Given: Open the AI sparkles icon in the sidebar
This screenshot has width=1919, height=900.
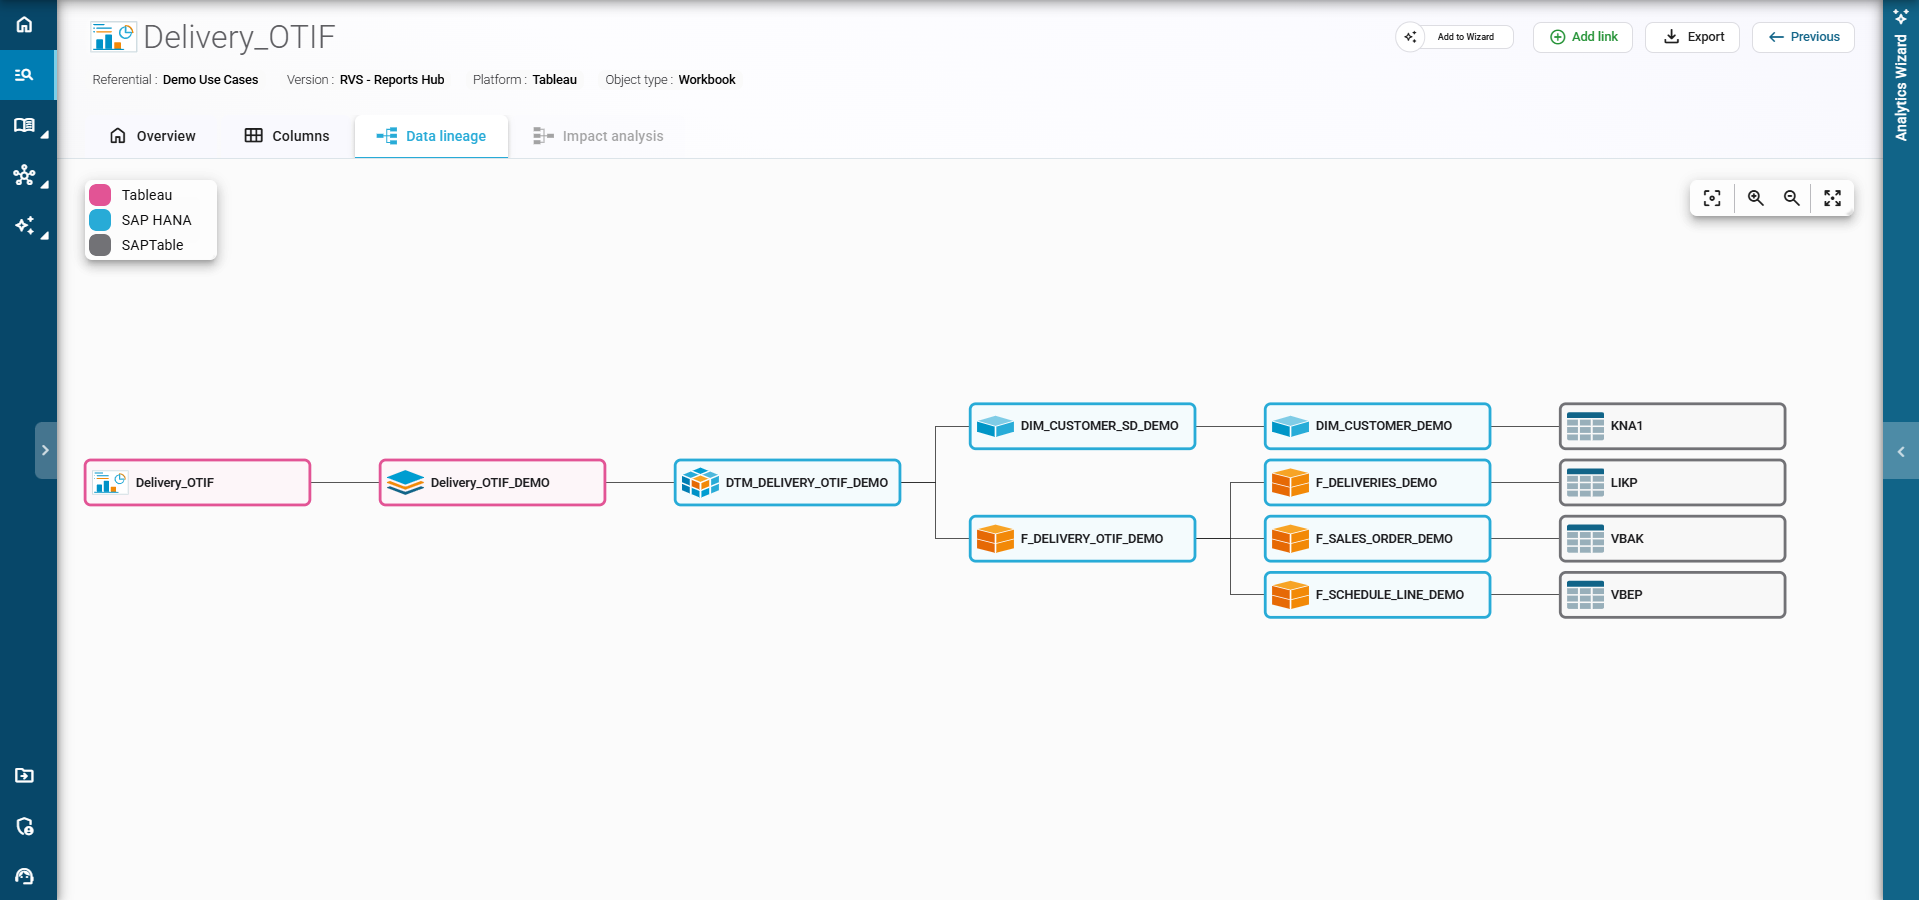Looking at the screenshot, I should coord(24,225).
